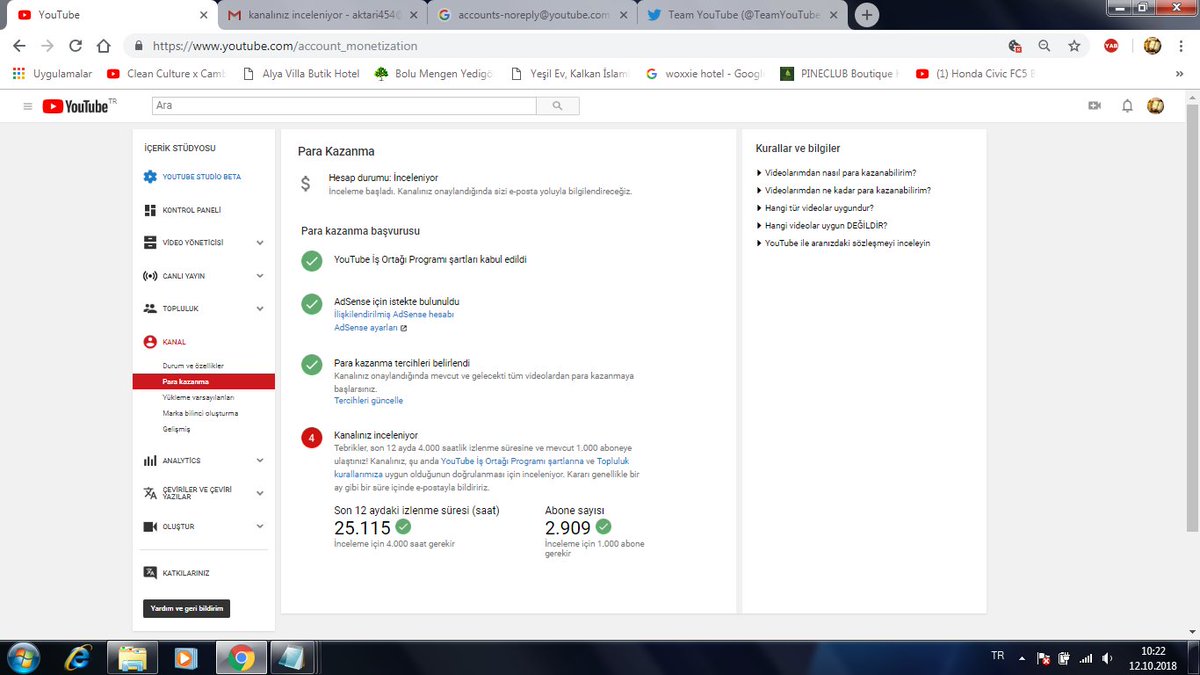Click the TR language indicator

(x=997, y=656)
